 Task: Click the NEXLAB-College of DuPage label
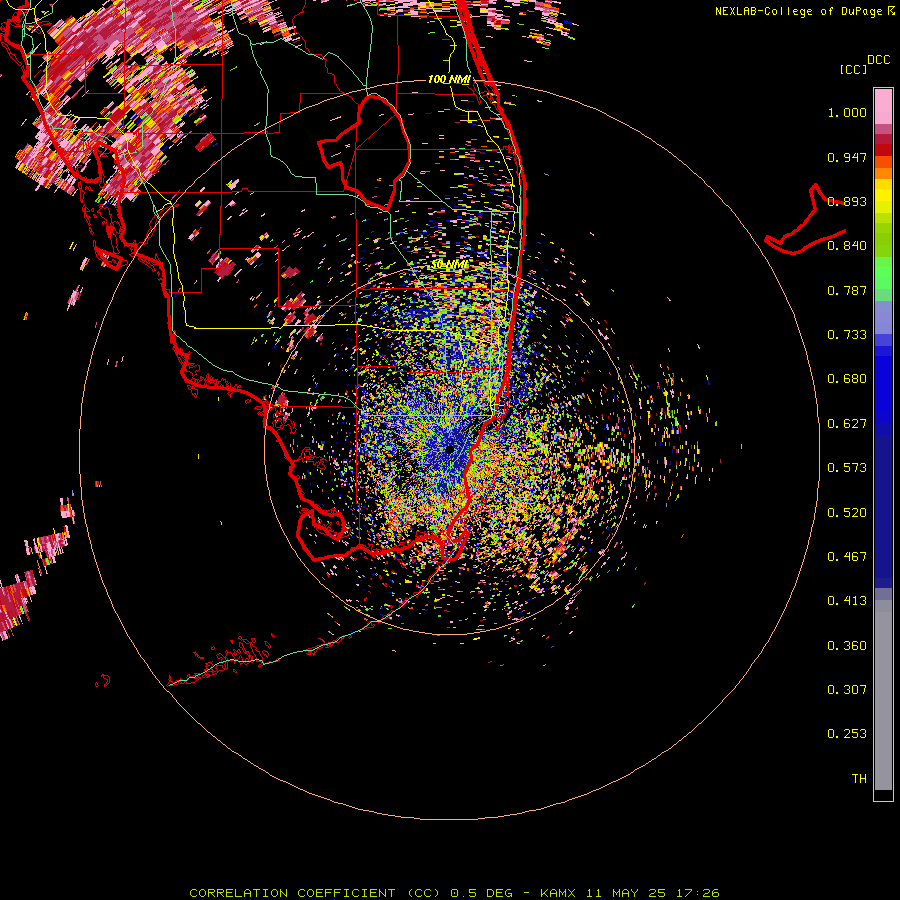point(800,11)
